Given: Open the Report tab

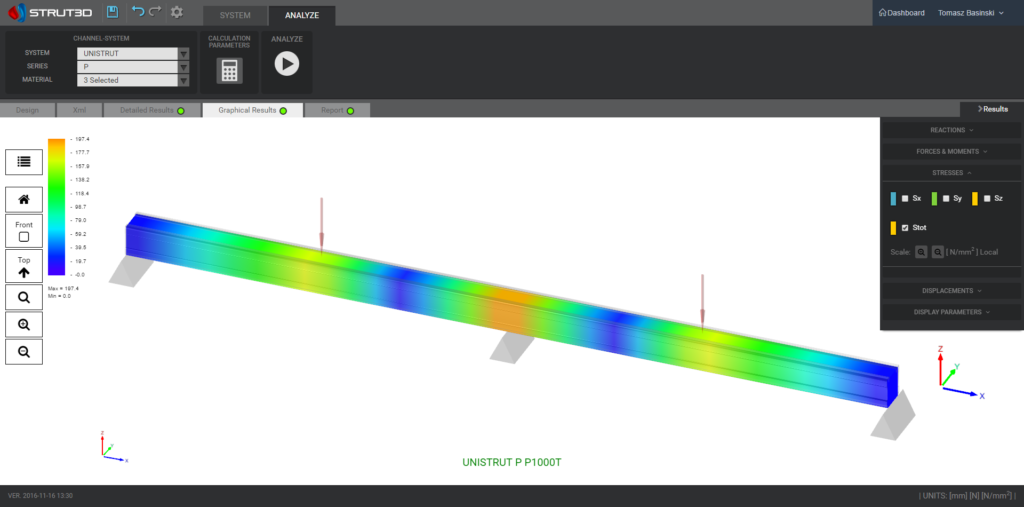Looking at the screenshot, I should 337,110.
